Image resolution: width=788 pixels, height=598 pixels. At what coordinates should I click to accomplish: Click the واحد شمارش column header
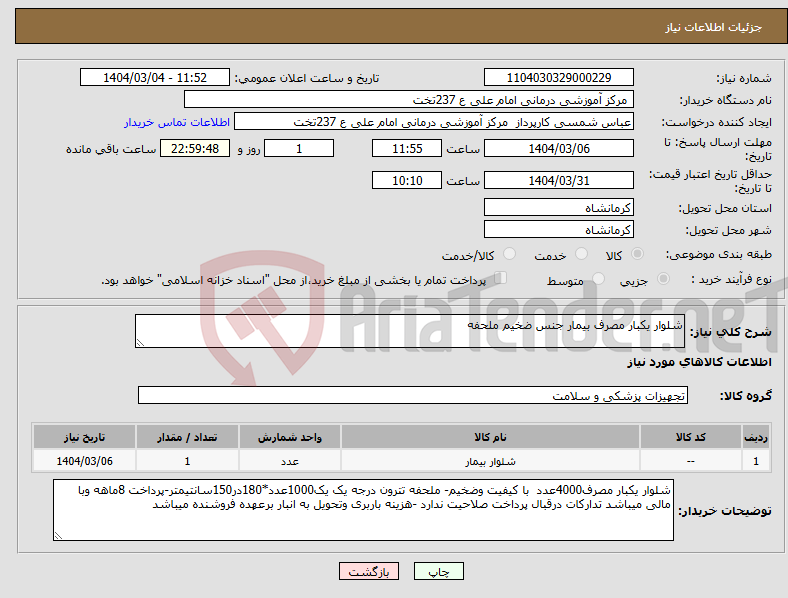coord(290,437)
